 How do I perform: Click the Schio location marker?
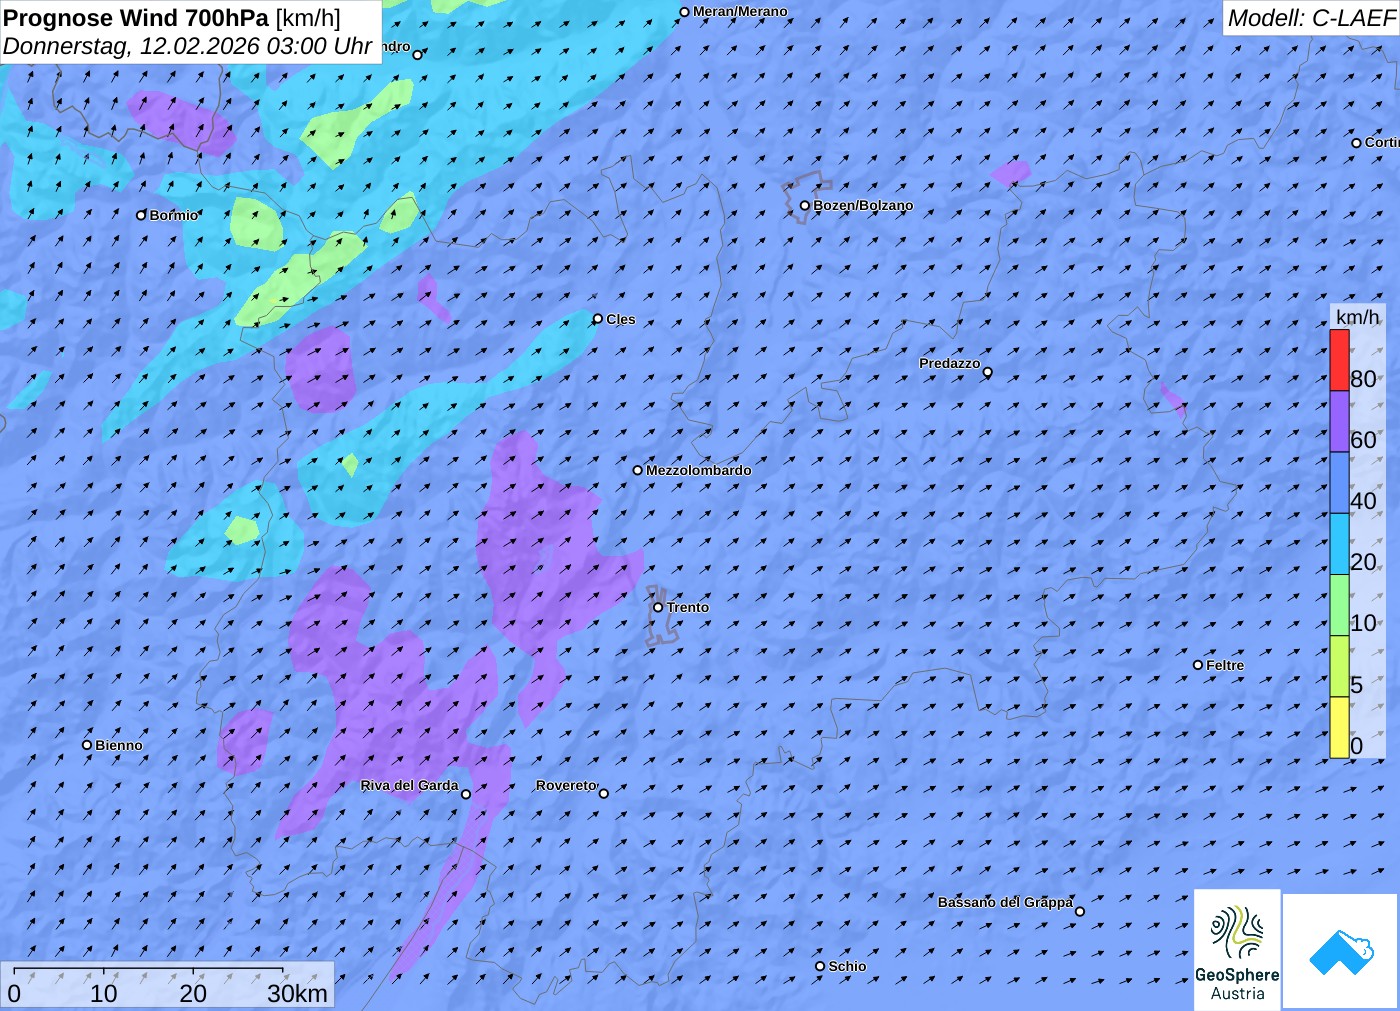click(820, 966)
